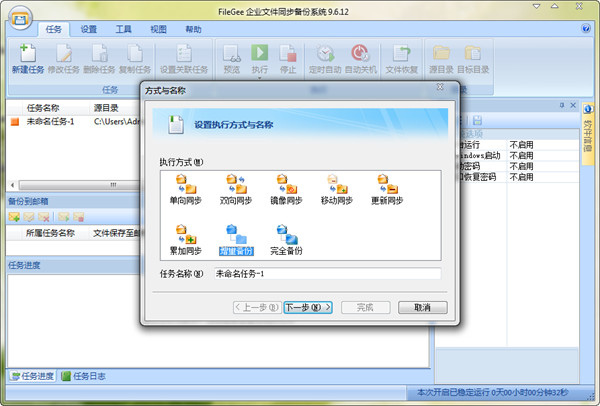The width and height of the screenshot is (600, 406).
Task: Select Two-way Sync (双向同步) mode
Action: 236,190
